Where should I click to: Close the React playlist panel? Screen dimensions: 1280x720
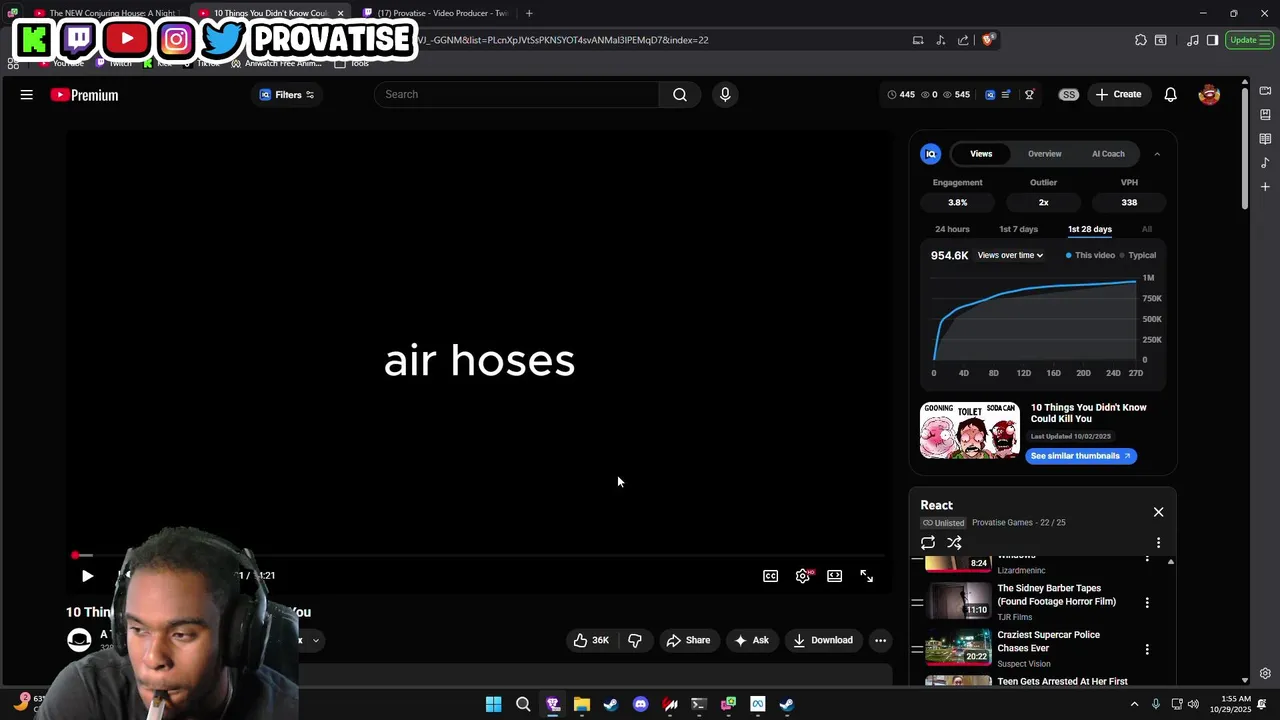(1158, 512)
